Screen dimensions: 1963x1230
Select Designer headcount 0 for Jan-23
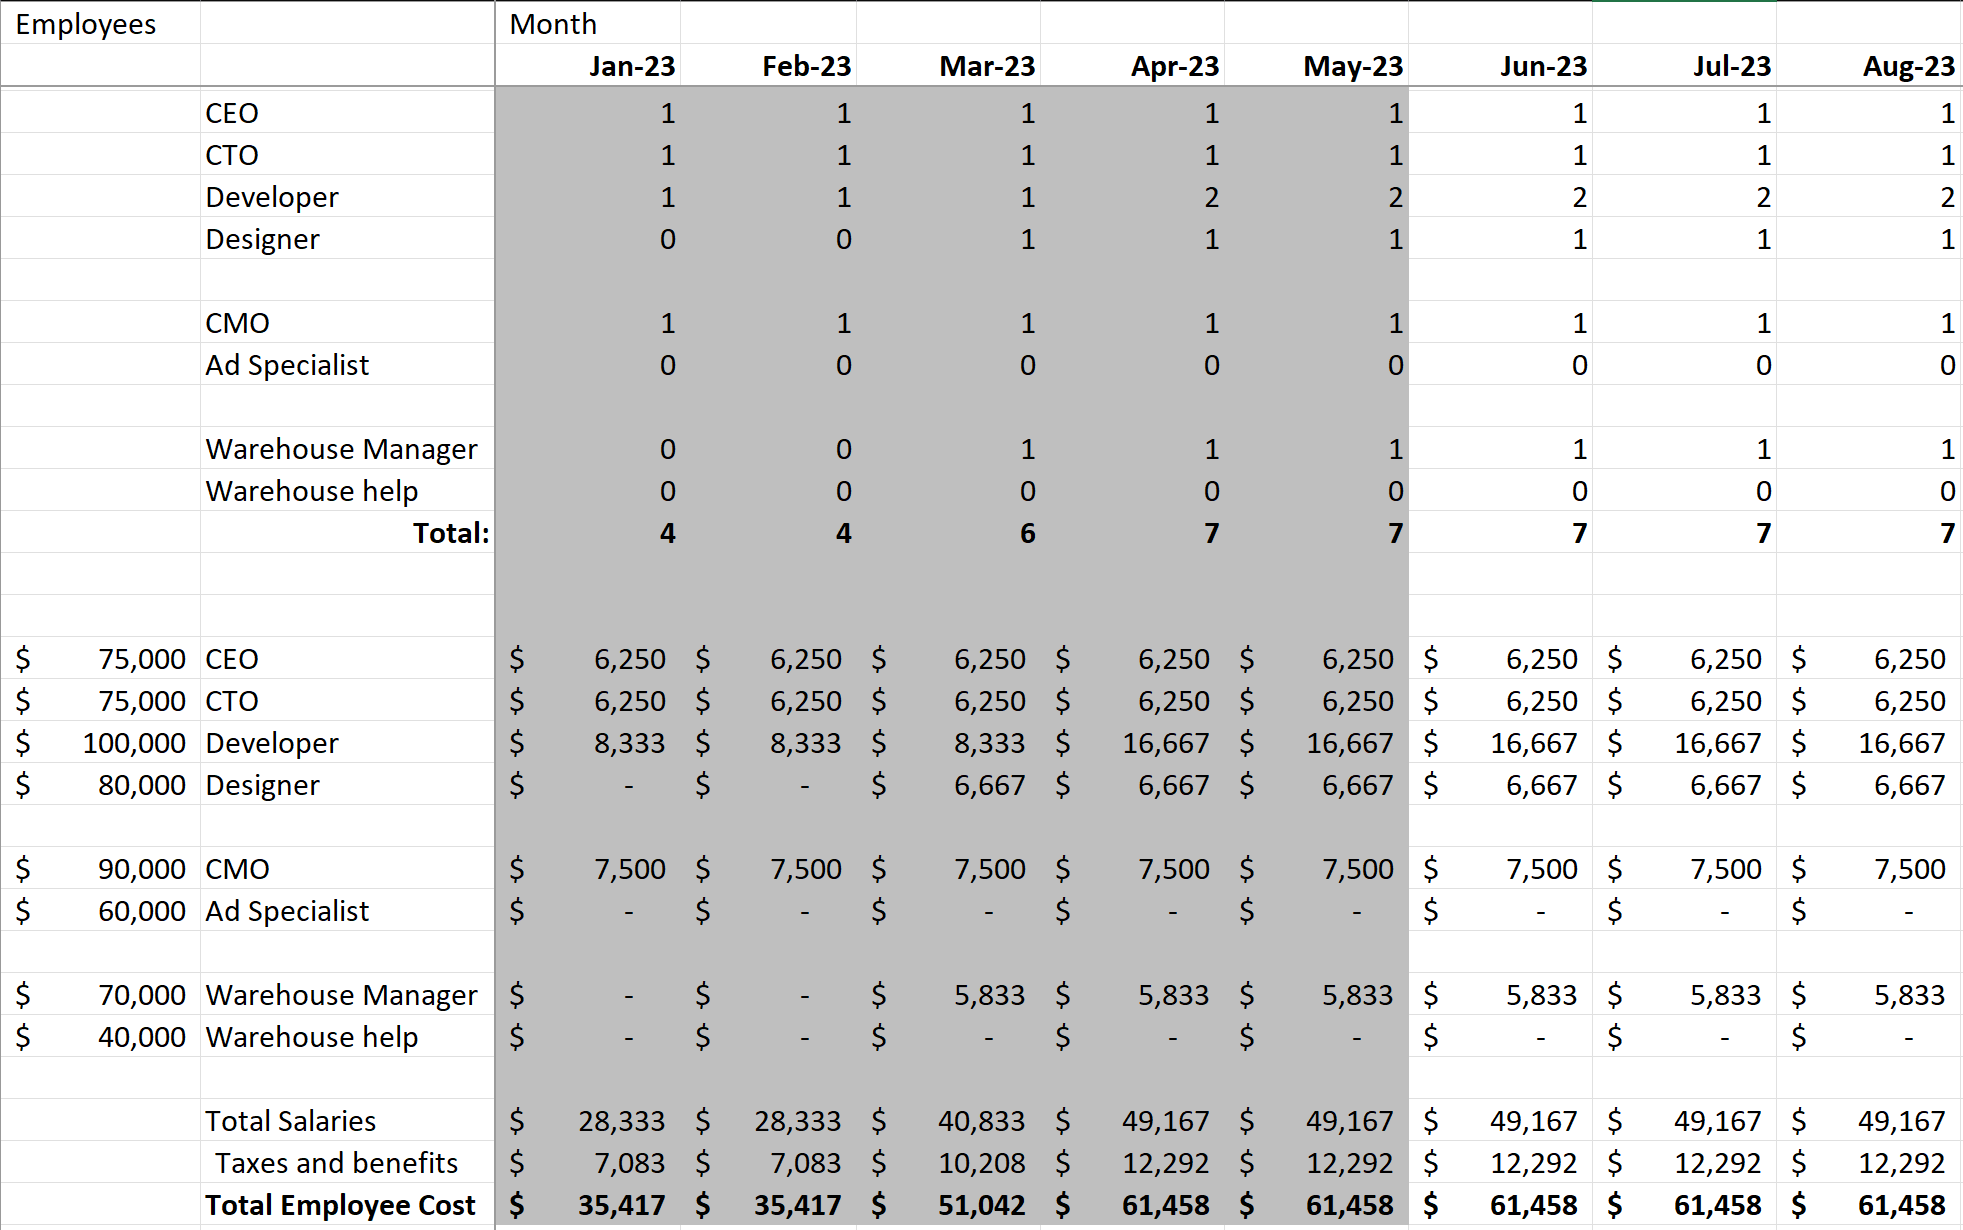click(x=588, y=238)
